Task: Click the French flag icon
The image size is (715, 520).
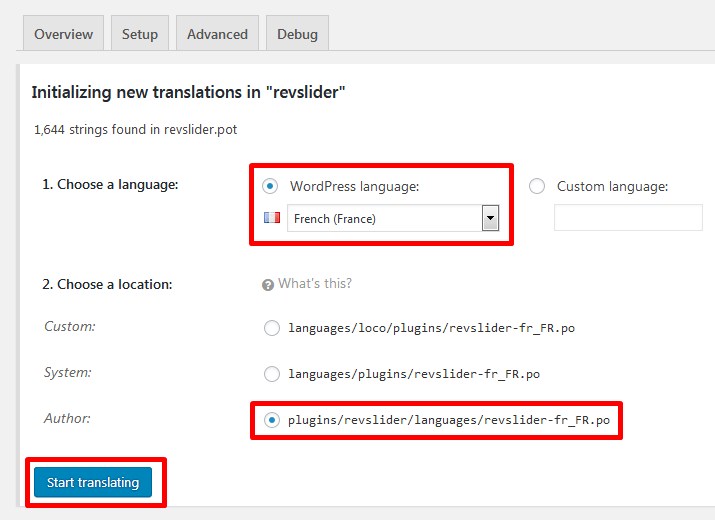Action: click(272, 218)
